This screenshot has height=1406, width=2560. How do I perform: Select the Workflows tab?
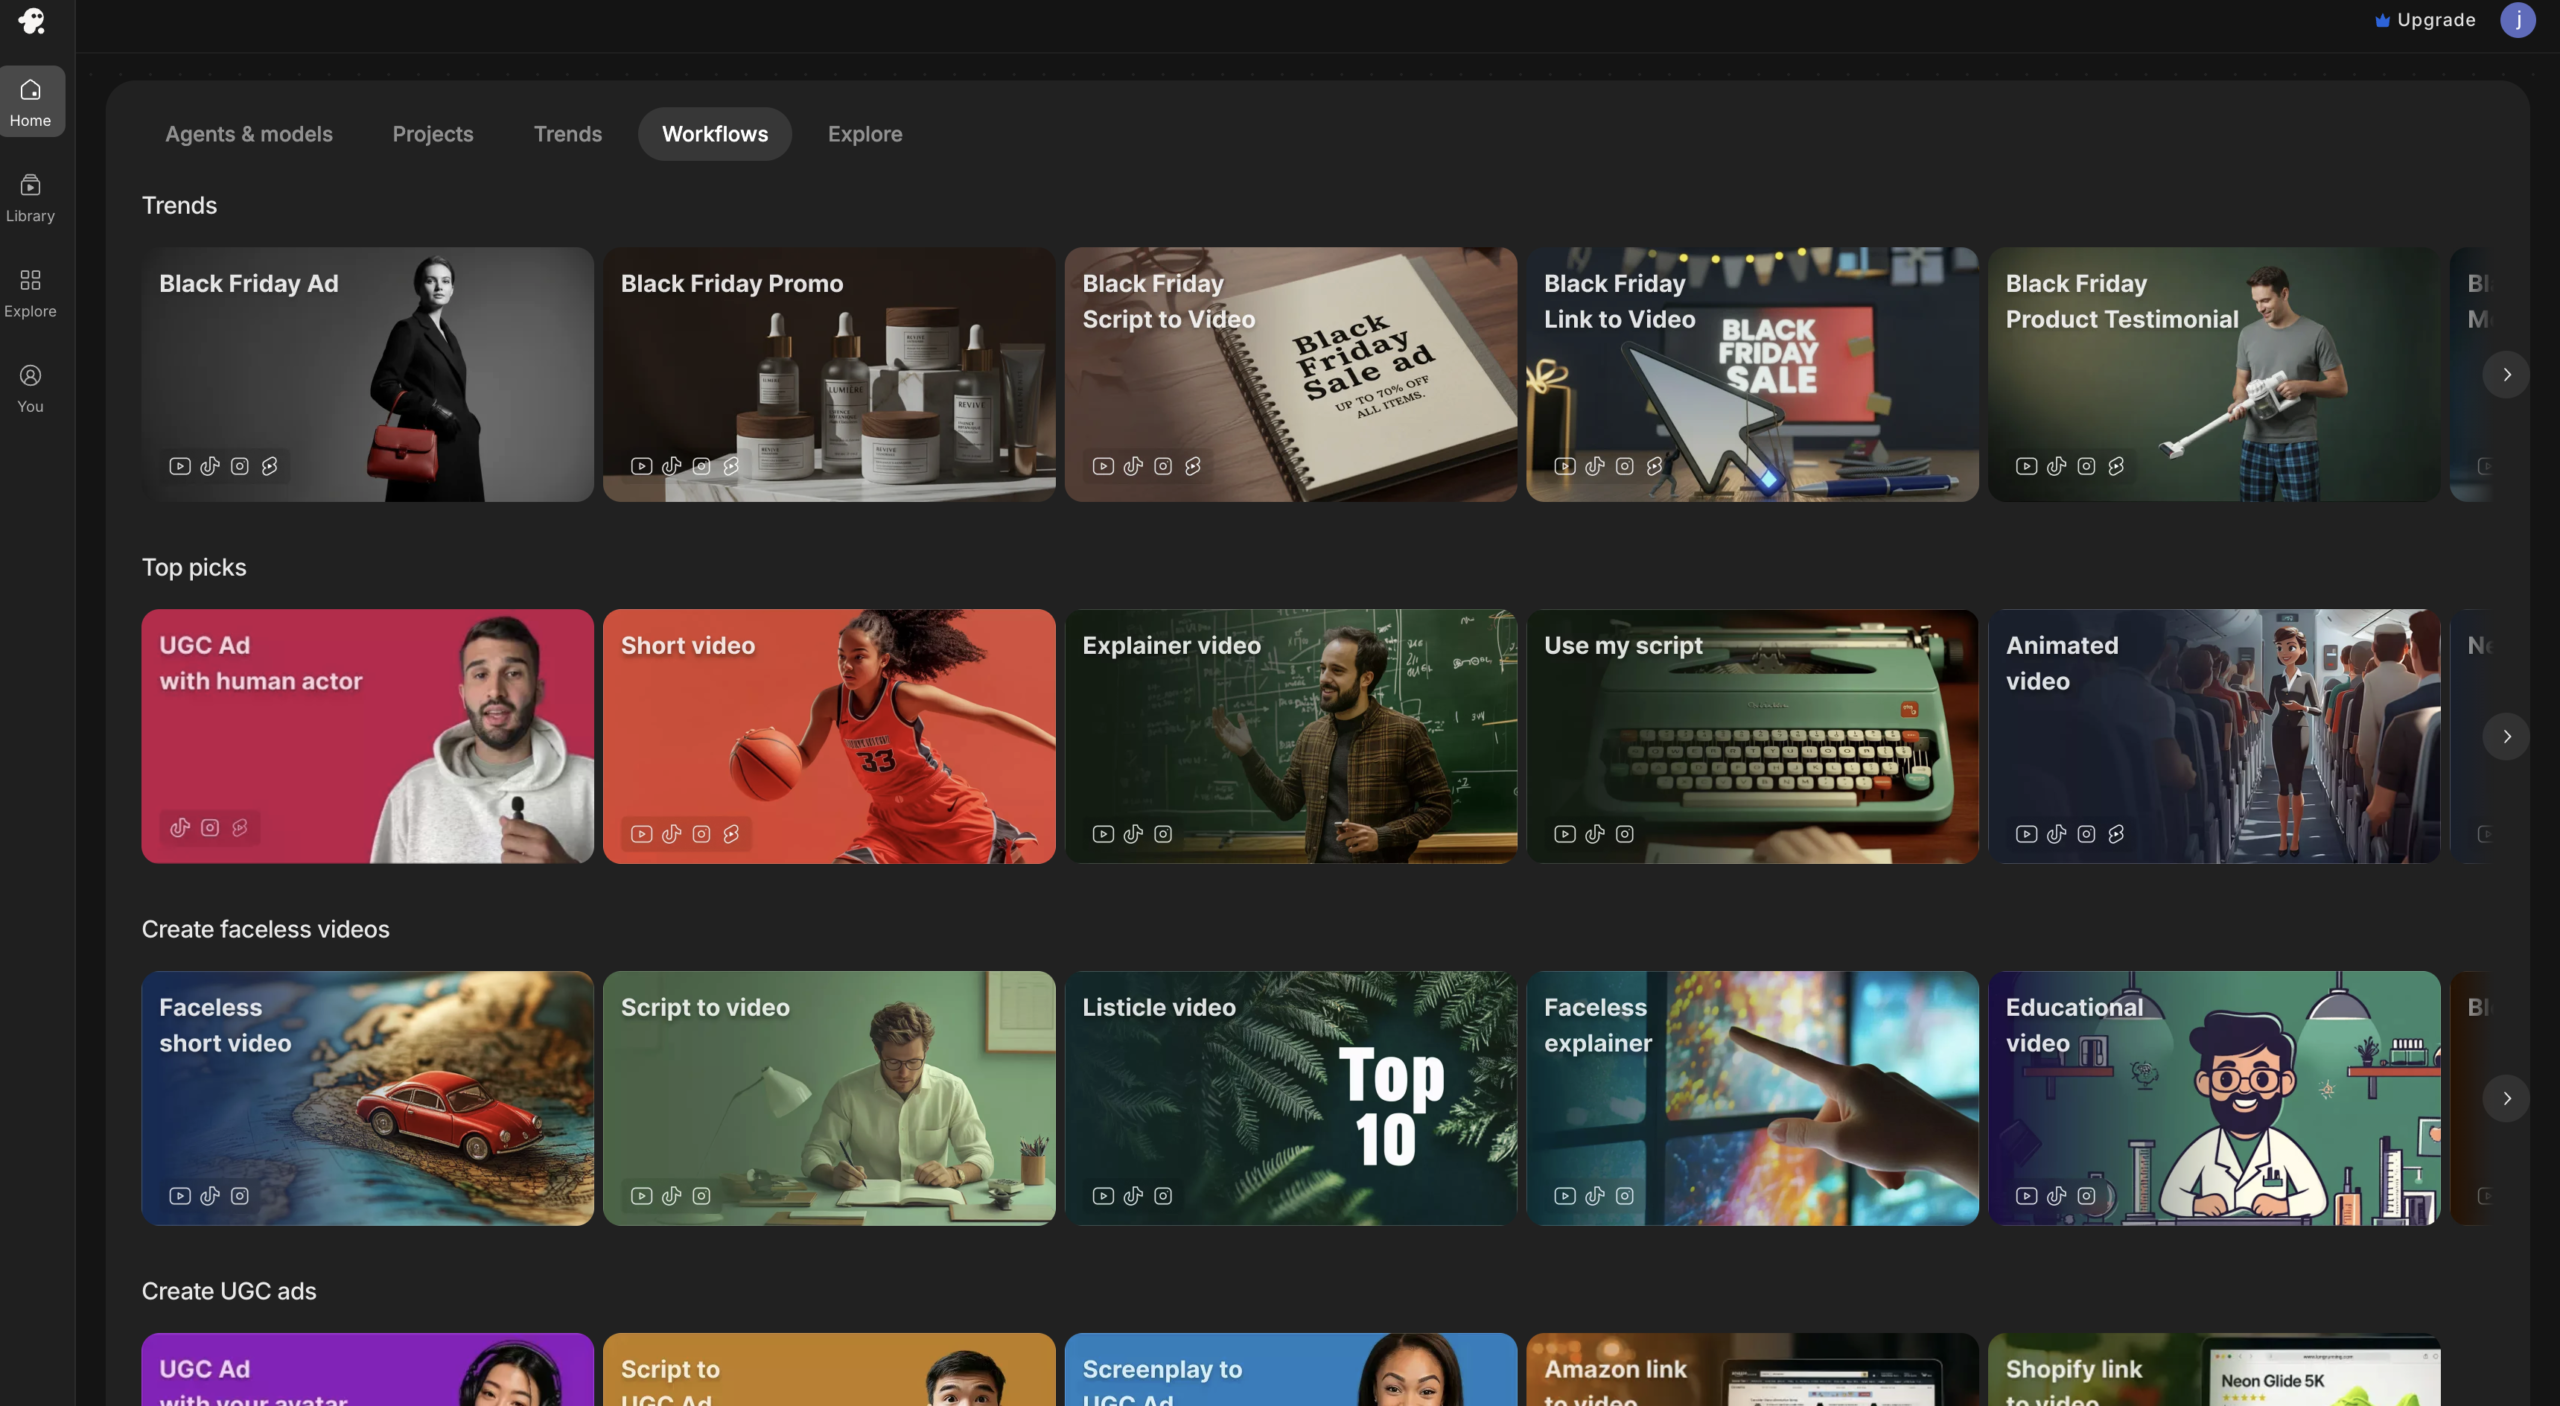tap(715, 134)
